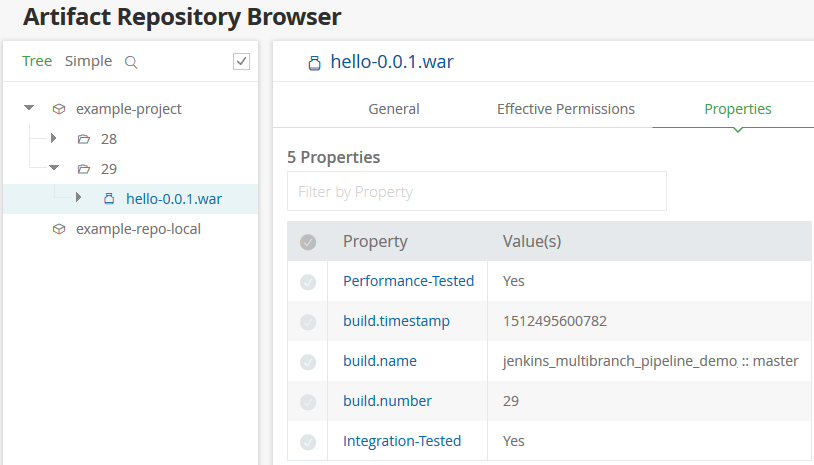Check the build.number row checkbox

click(308, 402)
